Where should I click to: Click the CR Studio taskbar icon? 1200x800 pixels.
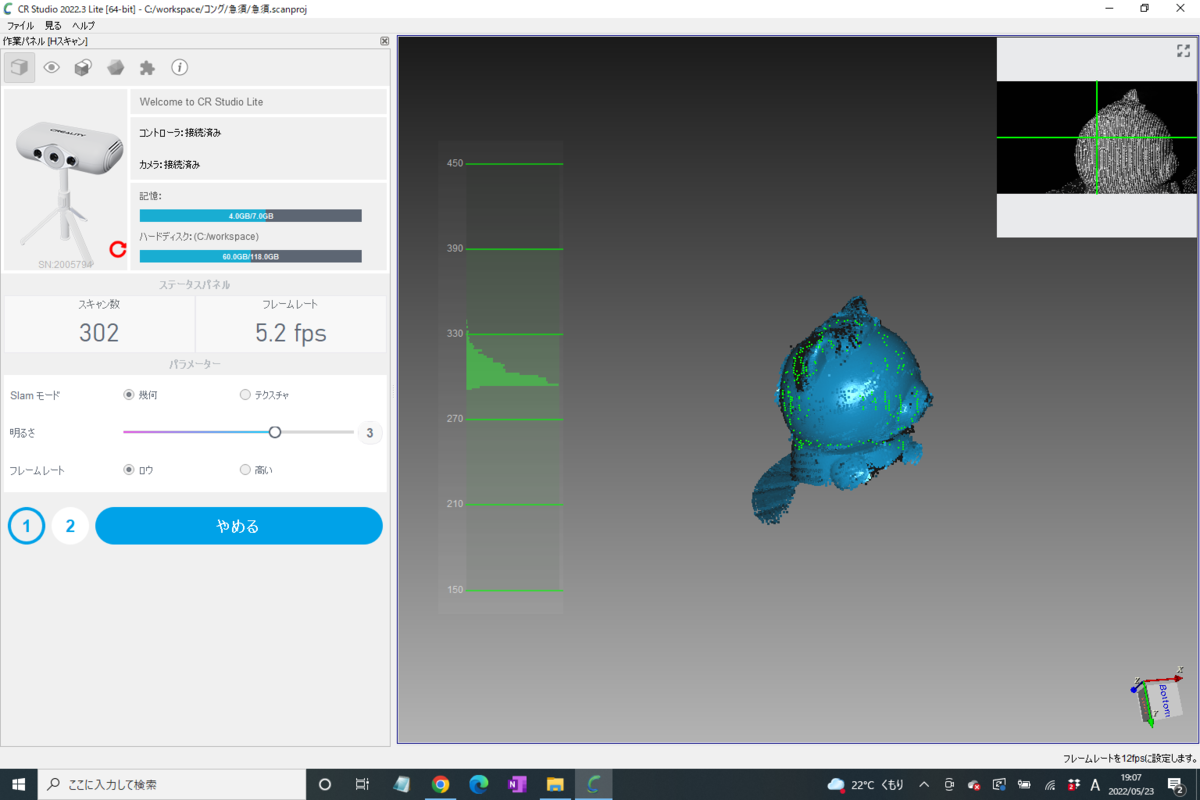click(x=593, y=785)
